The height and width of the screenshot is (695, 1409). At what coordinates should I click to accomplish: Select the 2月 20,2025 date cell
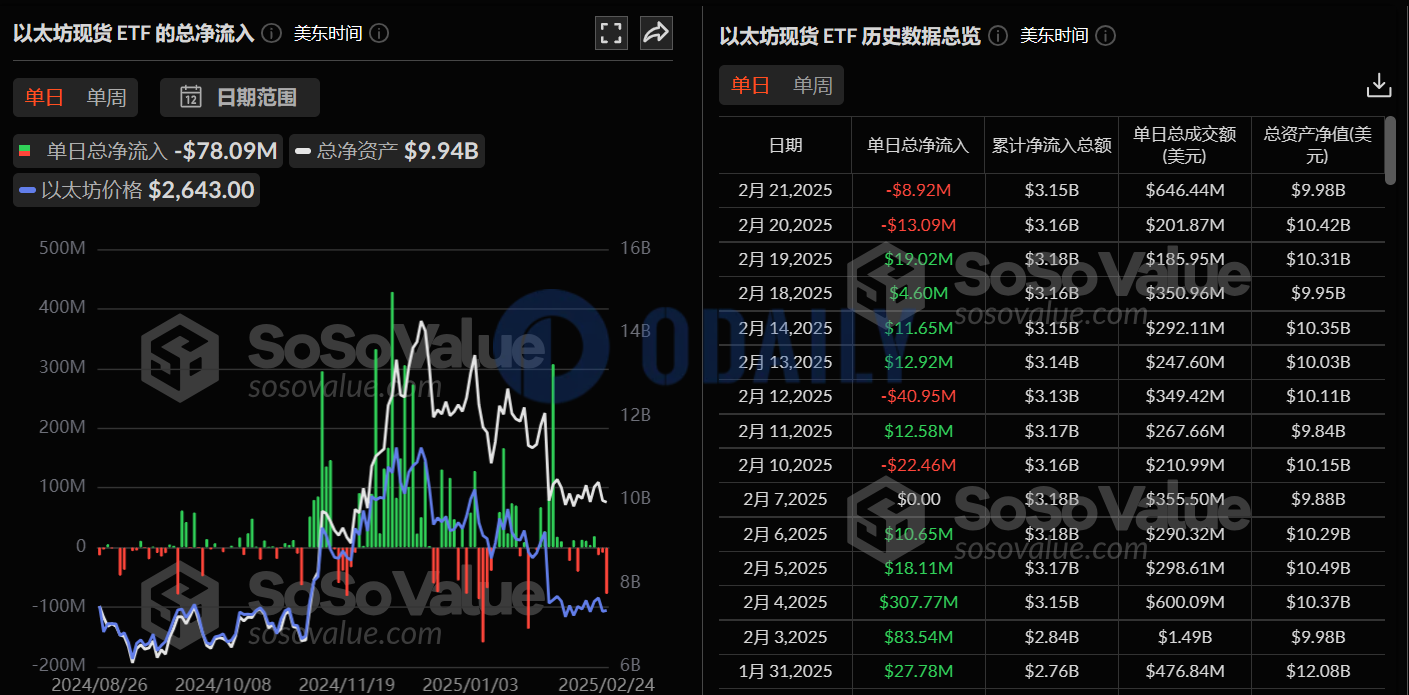coord(785,225)
